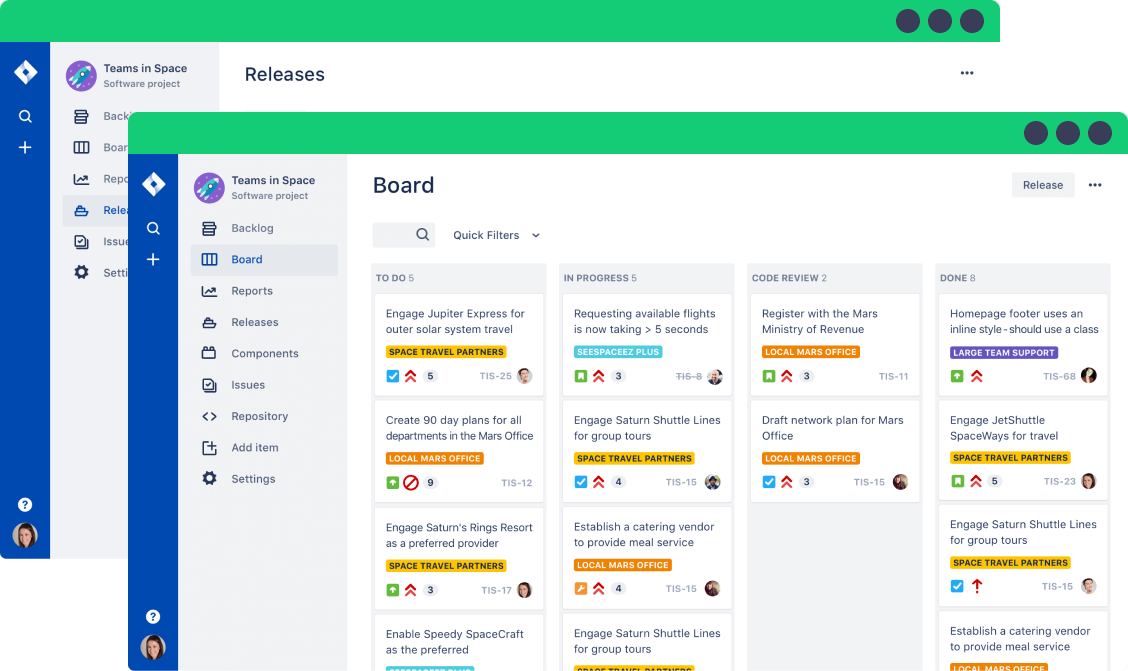
Task: Click LARGE TEAM SUPPORT label on TIS-68 card
Action: [x=1004, y=352]
